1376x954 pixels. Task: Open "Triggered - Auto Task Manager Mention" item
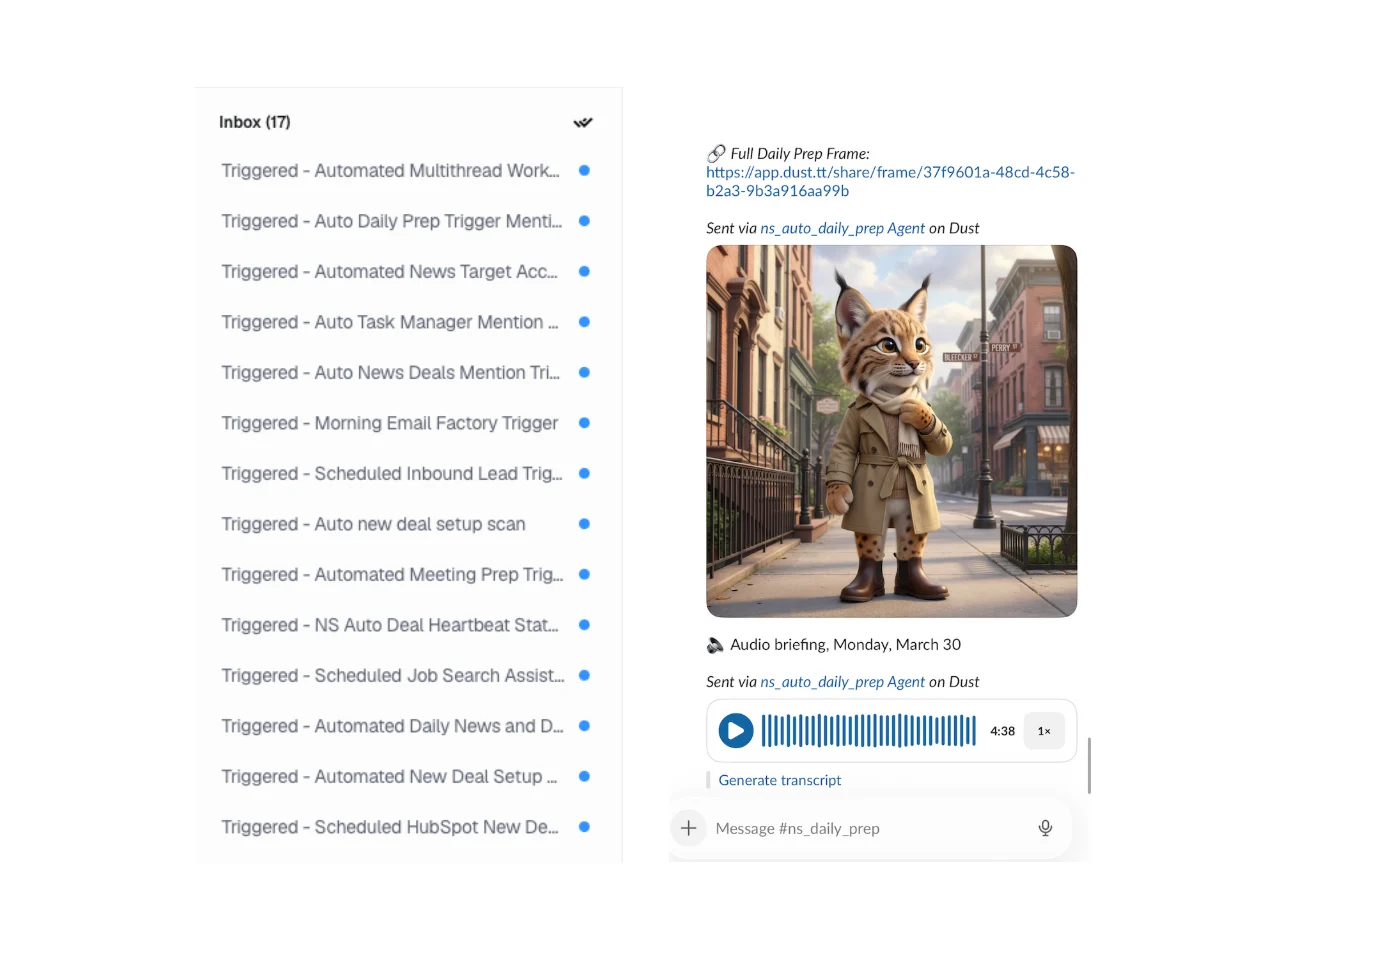(389, 322)
